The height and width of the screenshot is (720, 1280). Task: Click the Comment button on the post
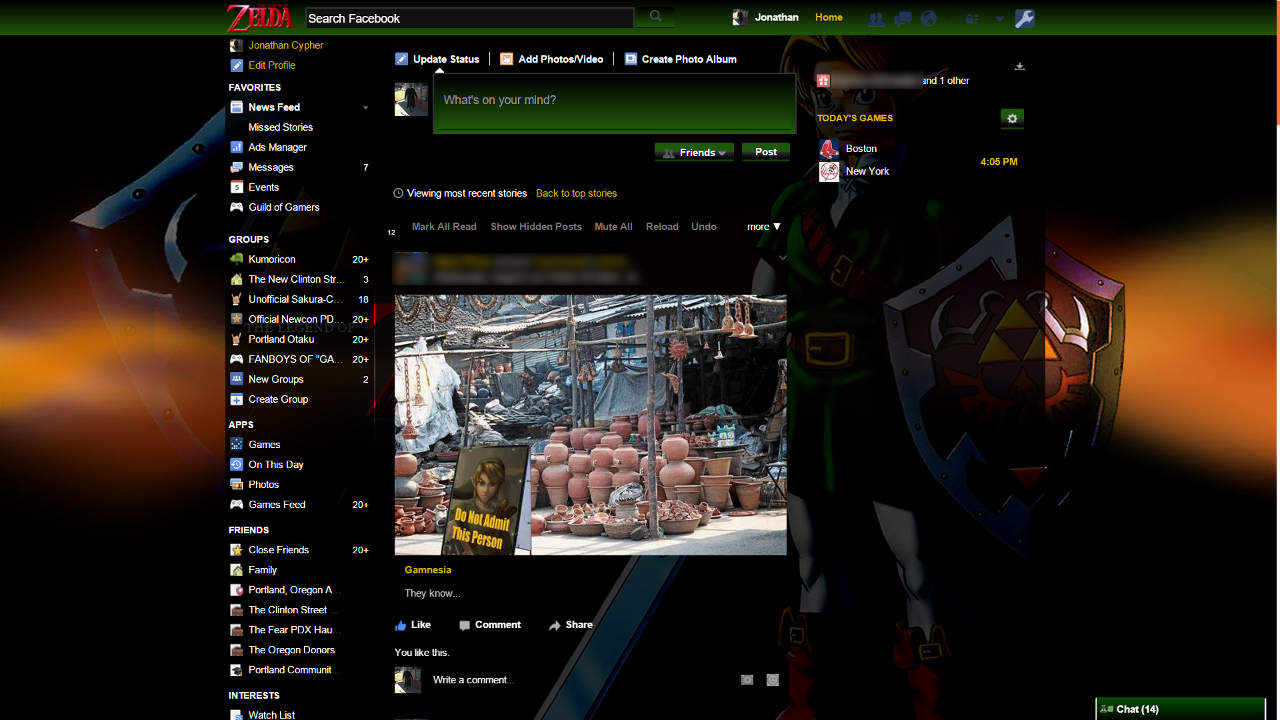(x=490, y=625)
